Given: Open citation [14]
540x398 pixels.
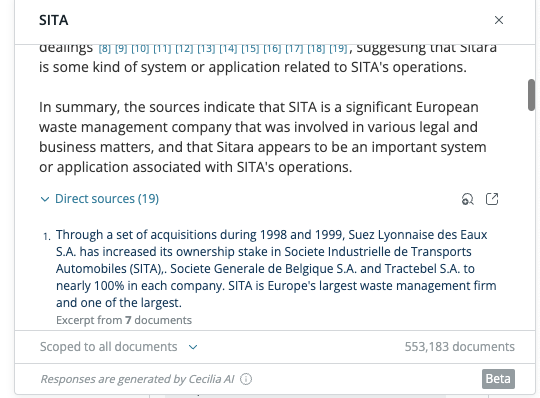Looking at the screenshot, I should pos(228,49).
